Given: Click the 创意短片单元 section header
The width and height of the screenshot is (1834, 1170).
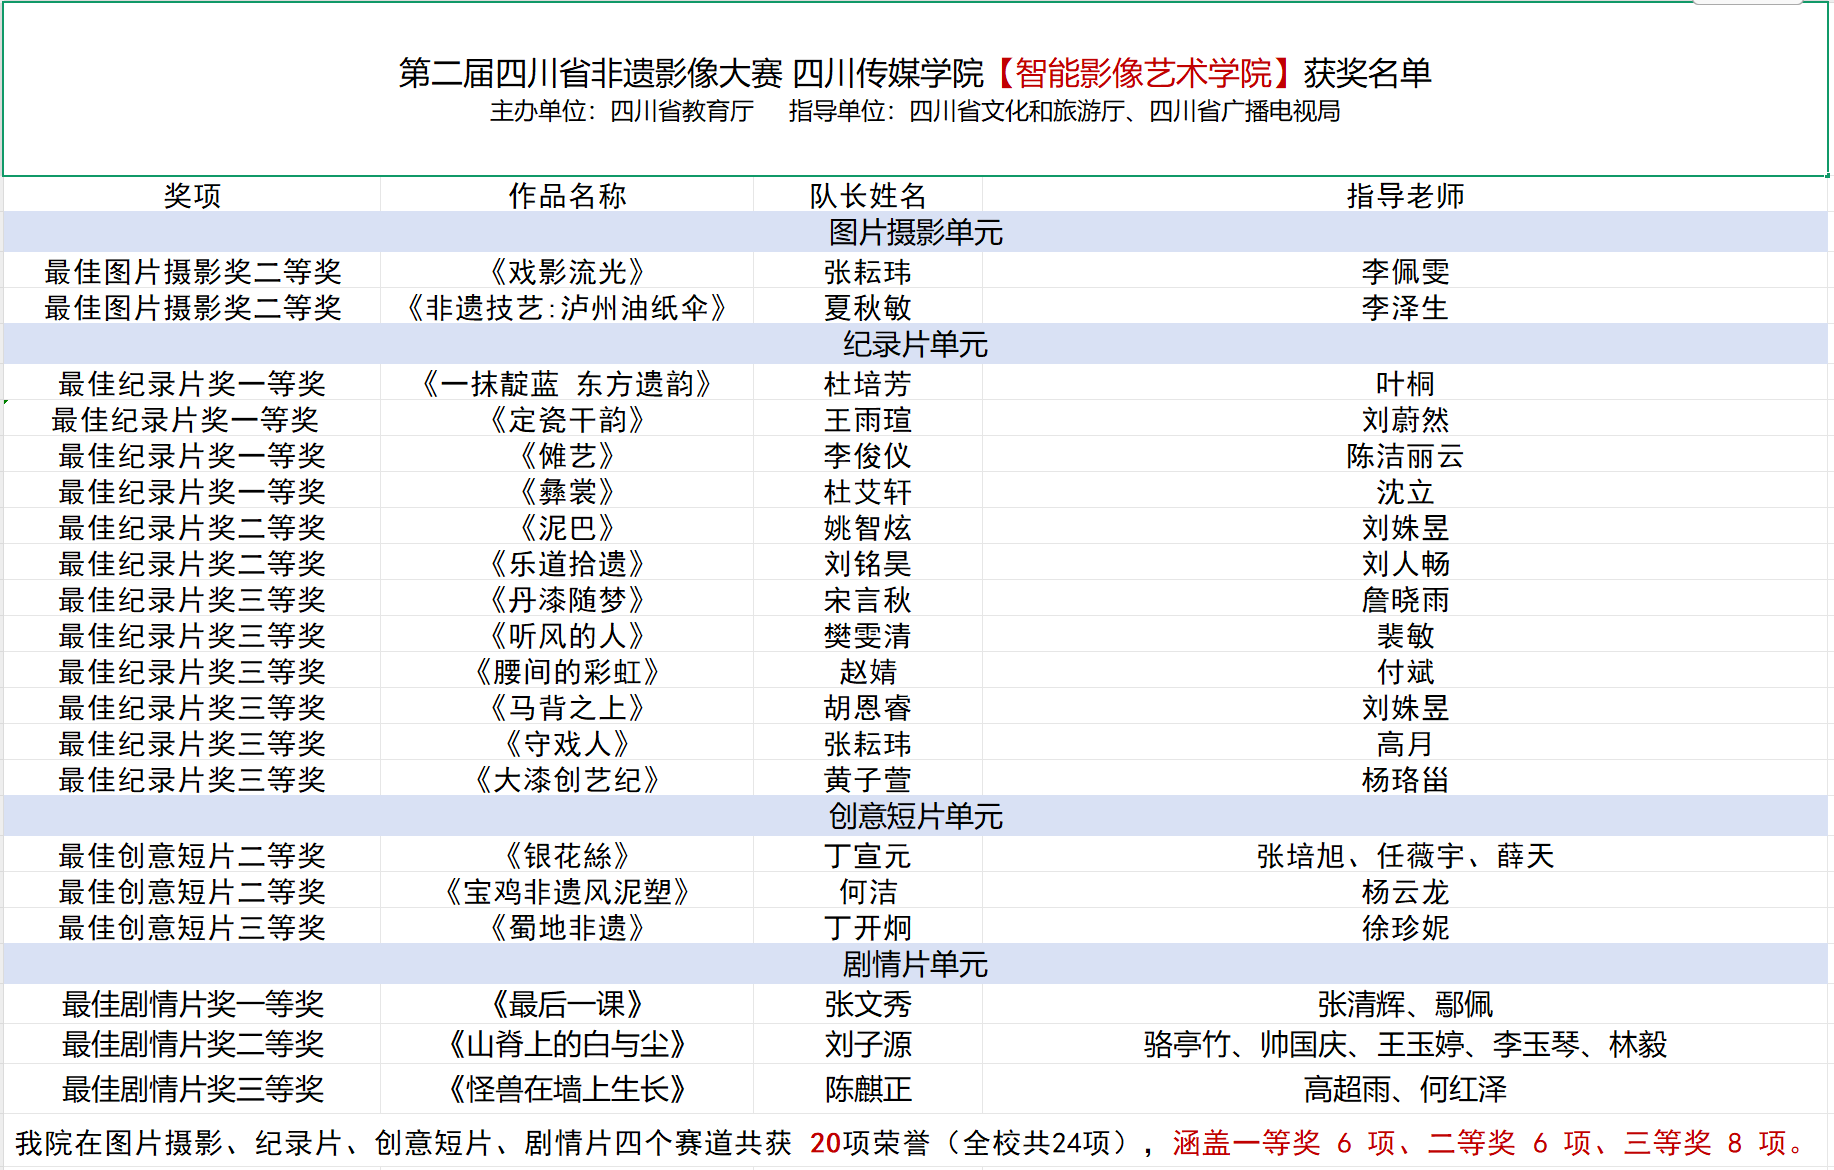Looking at the screenshot, I should point(915,816).
